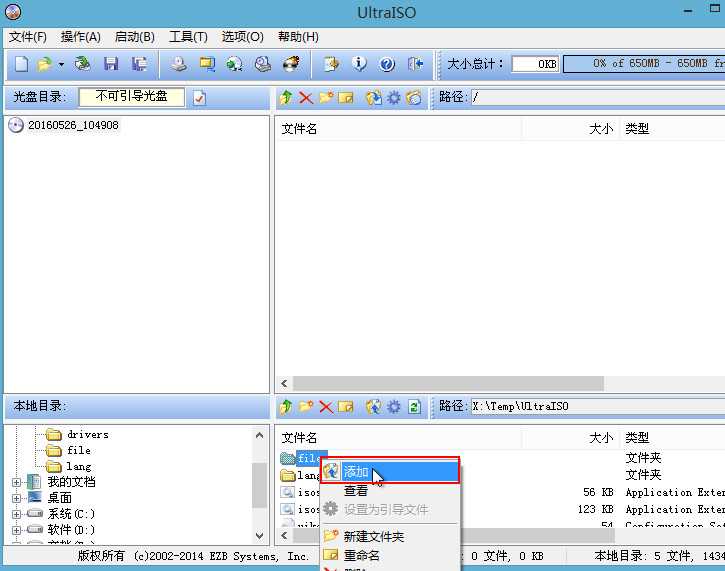This screenshot has height=571, width=725.
Task: Click the Compress ISO toolbar icon
Action: pyautogui.click(x=263, y=64)
